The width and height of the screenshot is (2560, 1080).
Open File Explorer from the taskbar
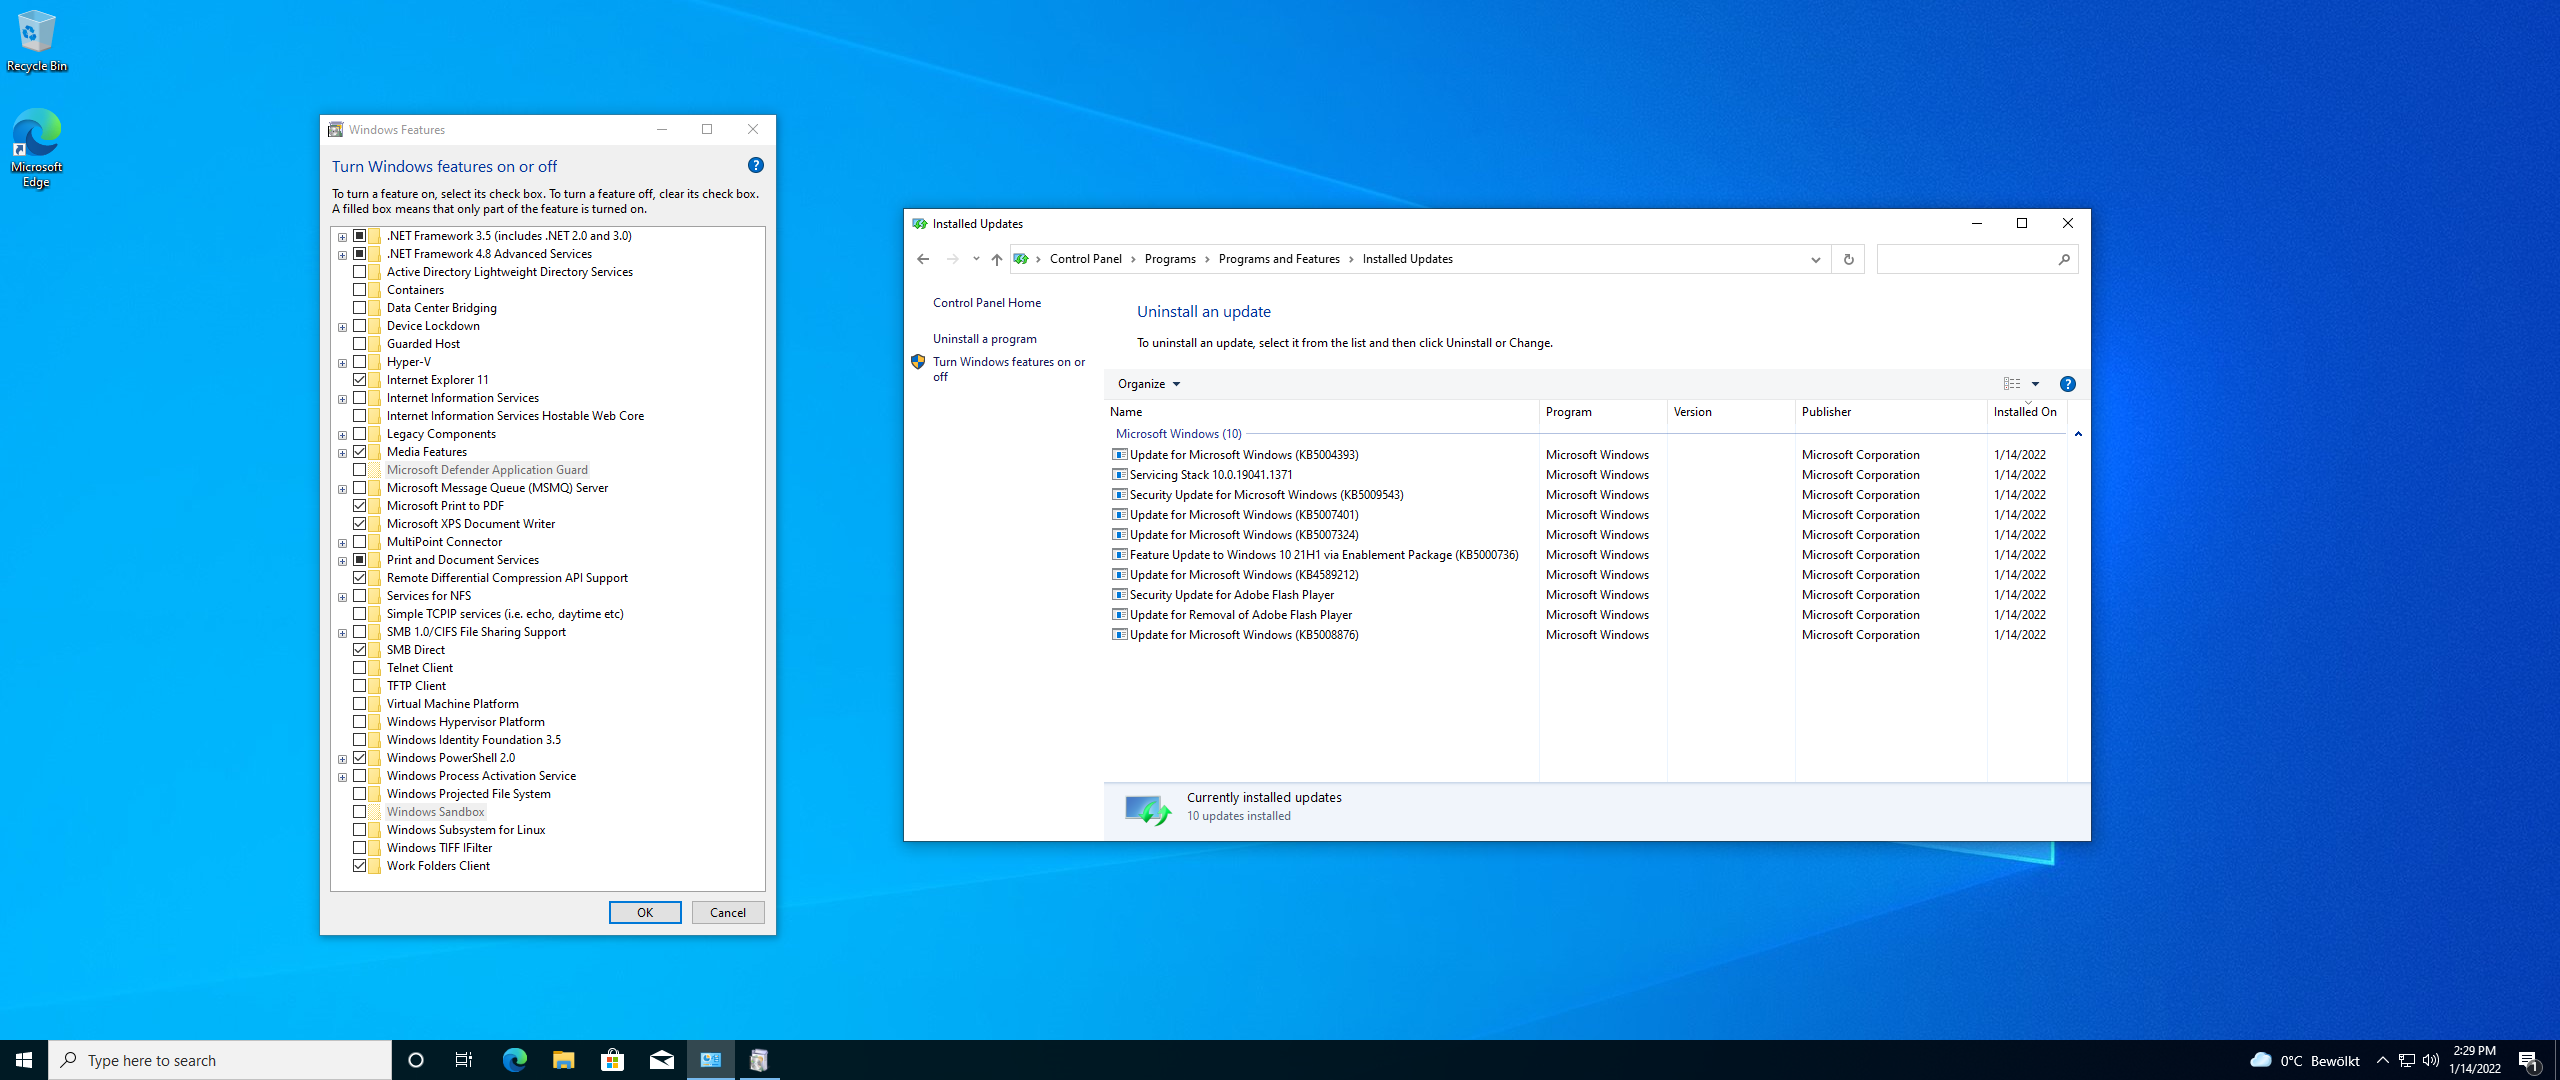[563, 1060]
